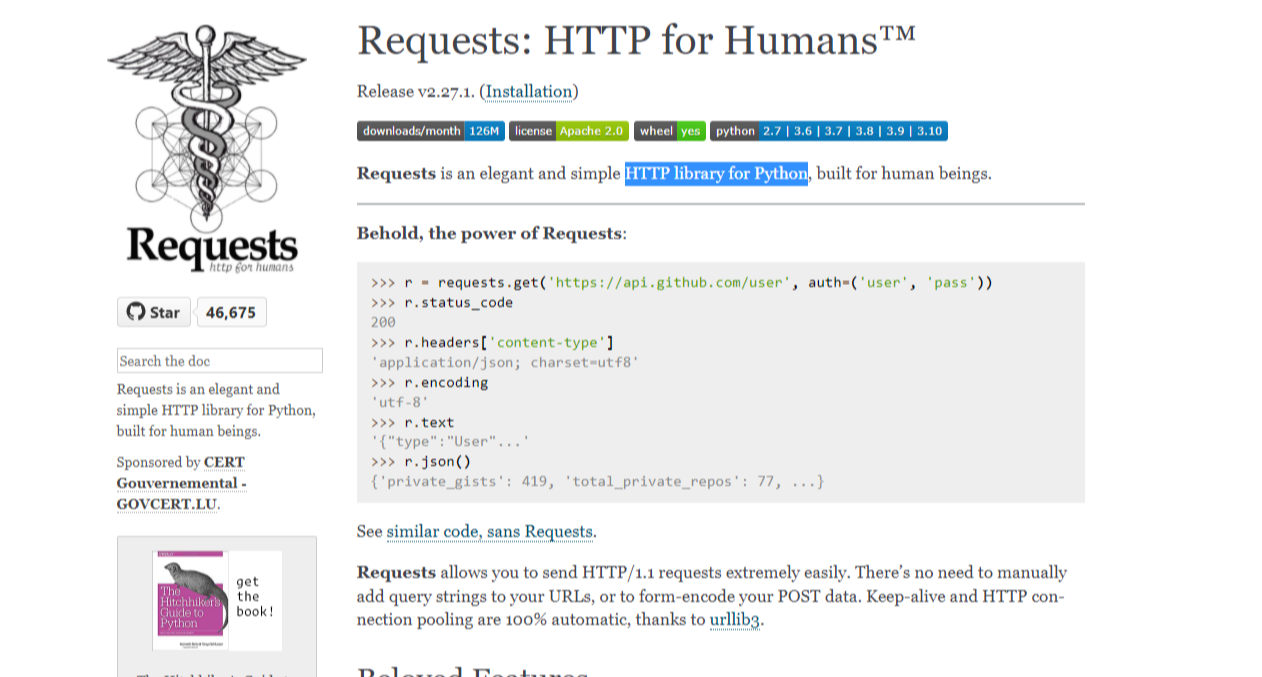Open the 46,675 stargazers count
1262x677 pixels.
(x=231, y=312)
